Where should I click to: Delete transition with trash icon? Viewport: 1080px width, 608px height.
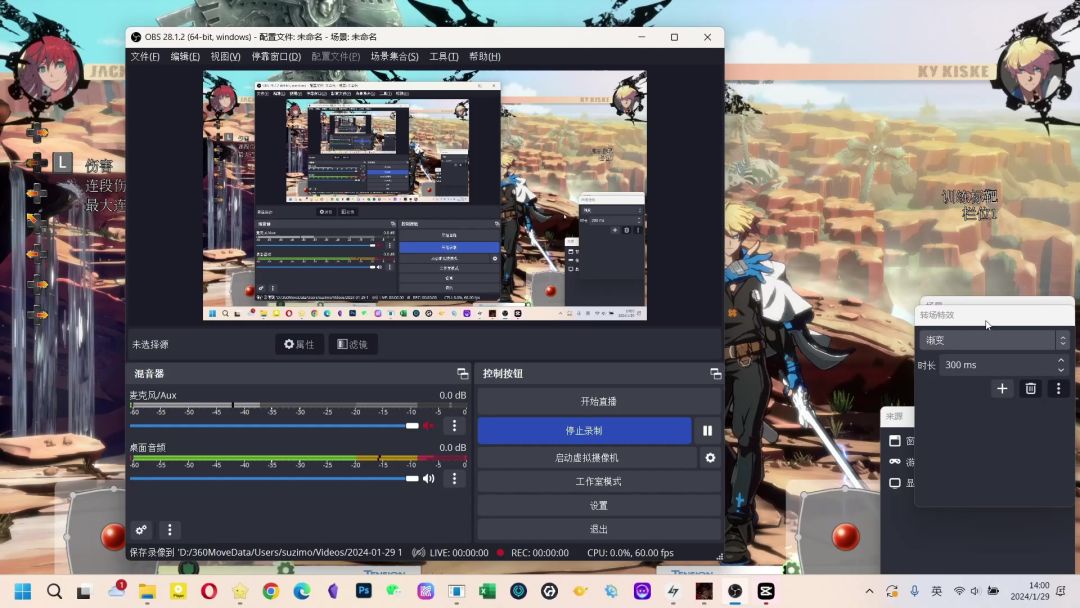[1030, 389]
